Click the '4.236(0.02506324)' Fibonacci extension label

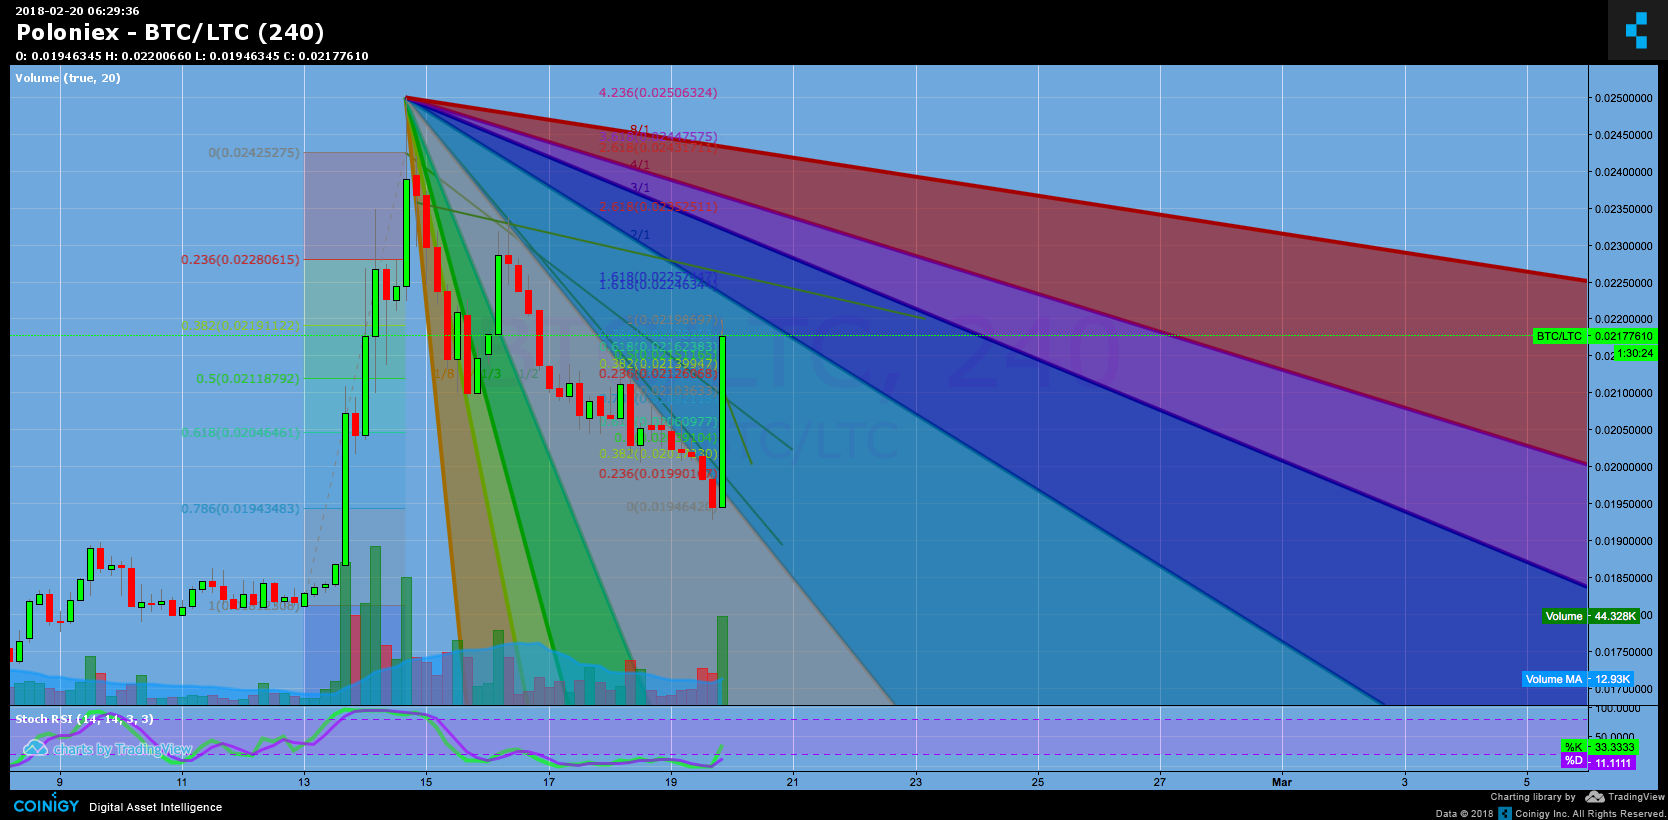(x=658, y=93)
